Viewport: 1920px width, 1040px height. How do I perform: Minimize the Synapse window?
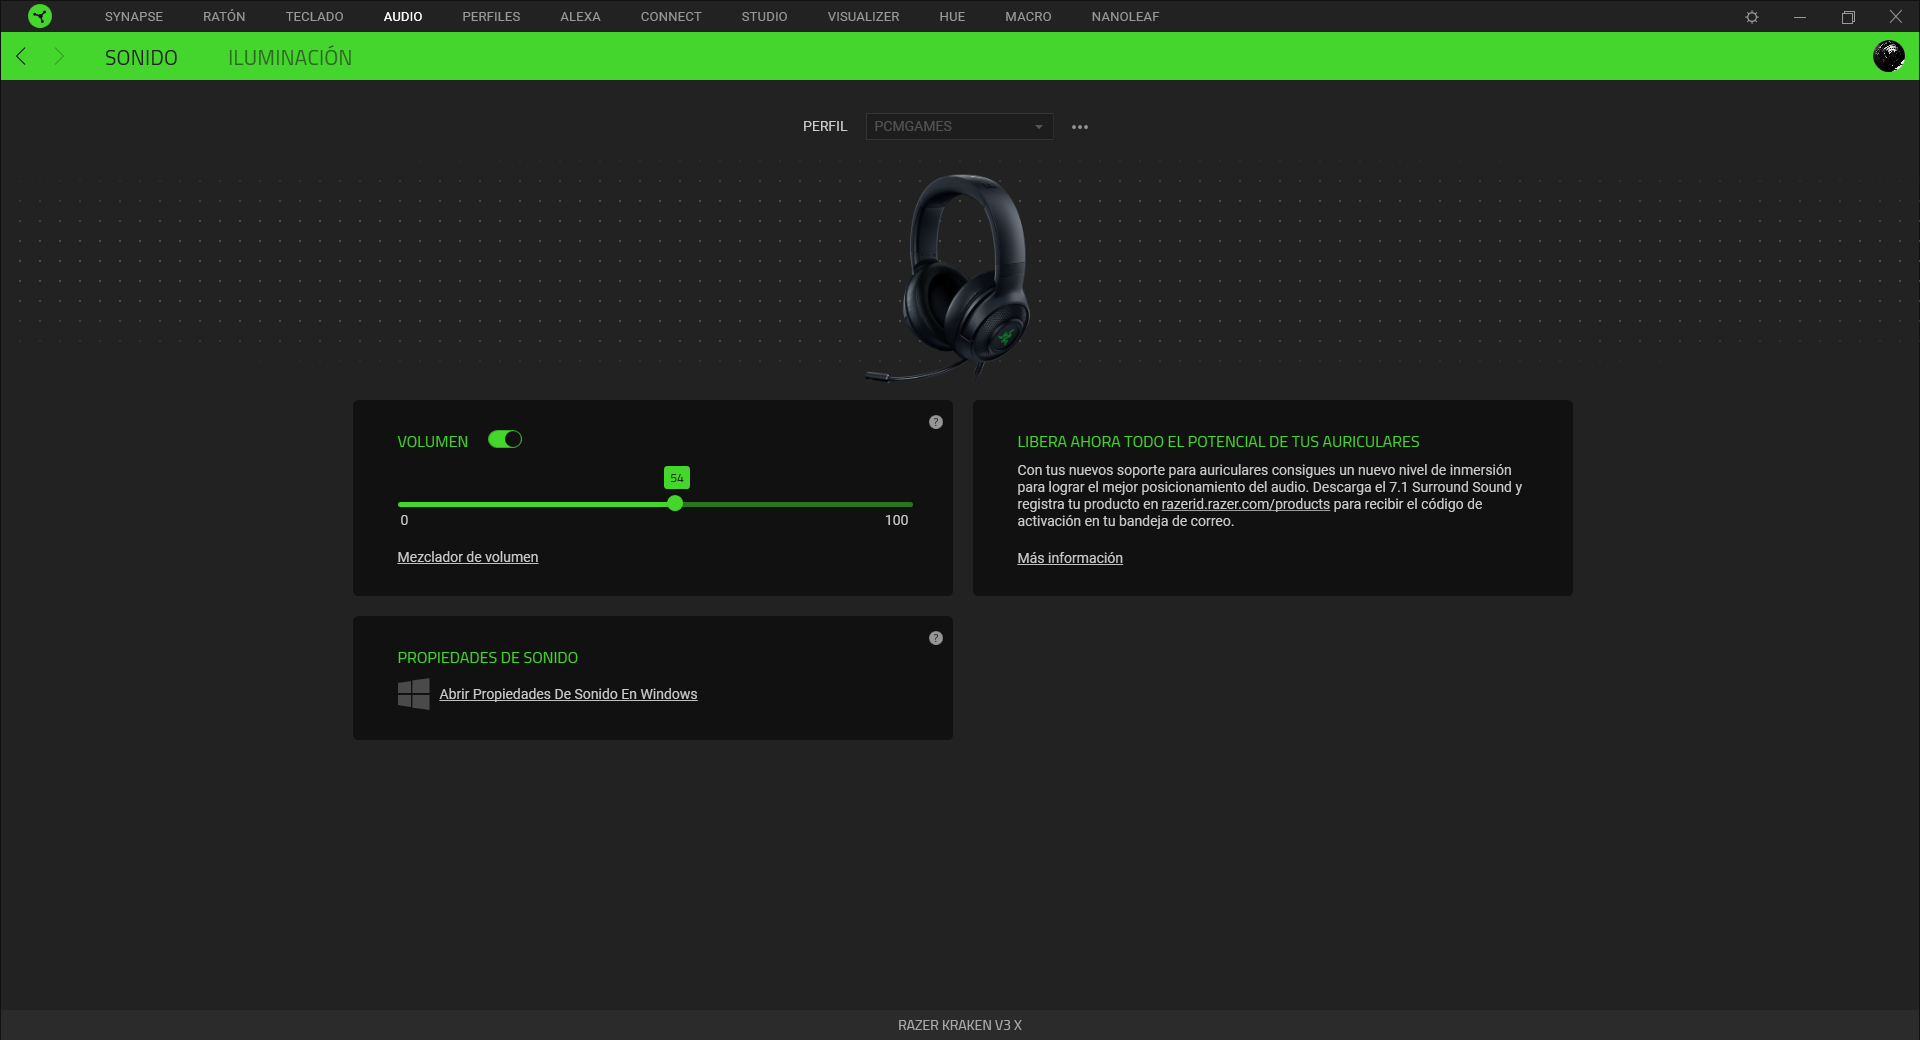[1800, 17]
